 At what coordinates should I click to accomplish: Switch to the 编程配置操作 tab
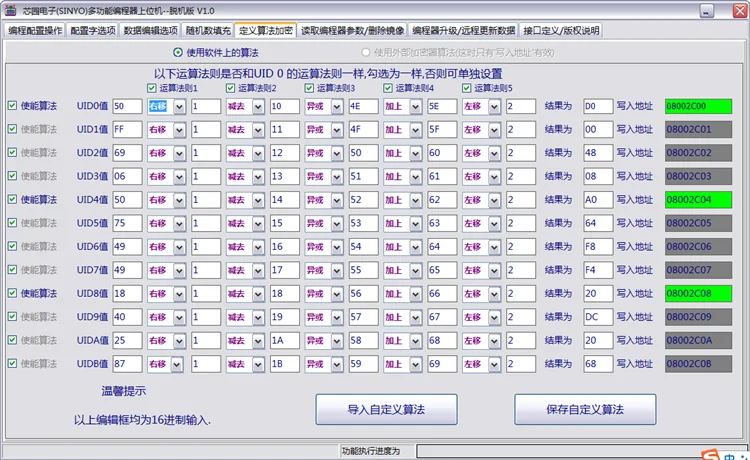[x=35, y=31]
